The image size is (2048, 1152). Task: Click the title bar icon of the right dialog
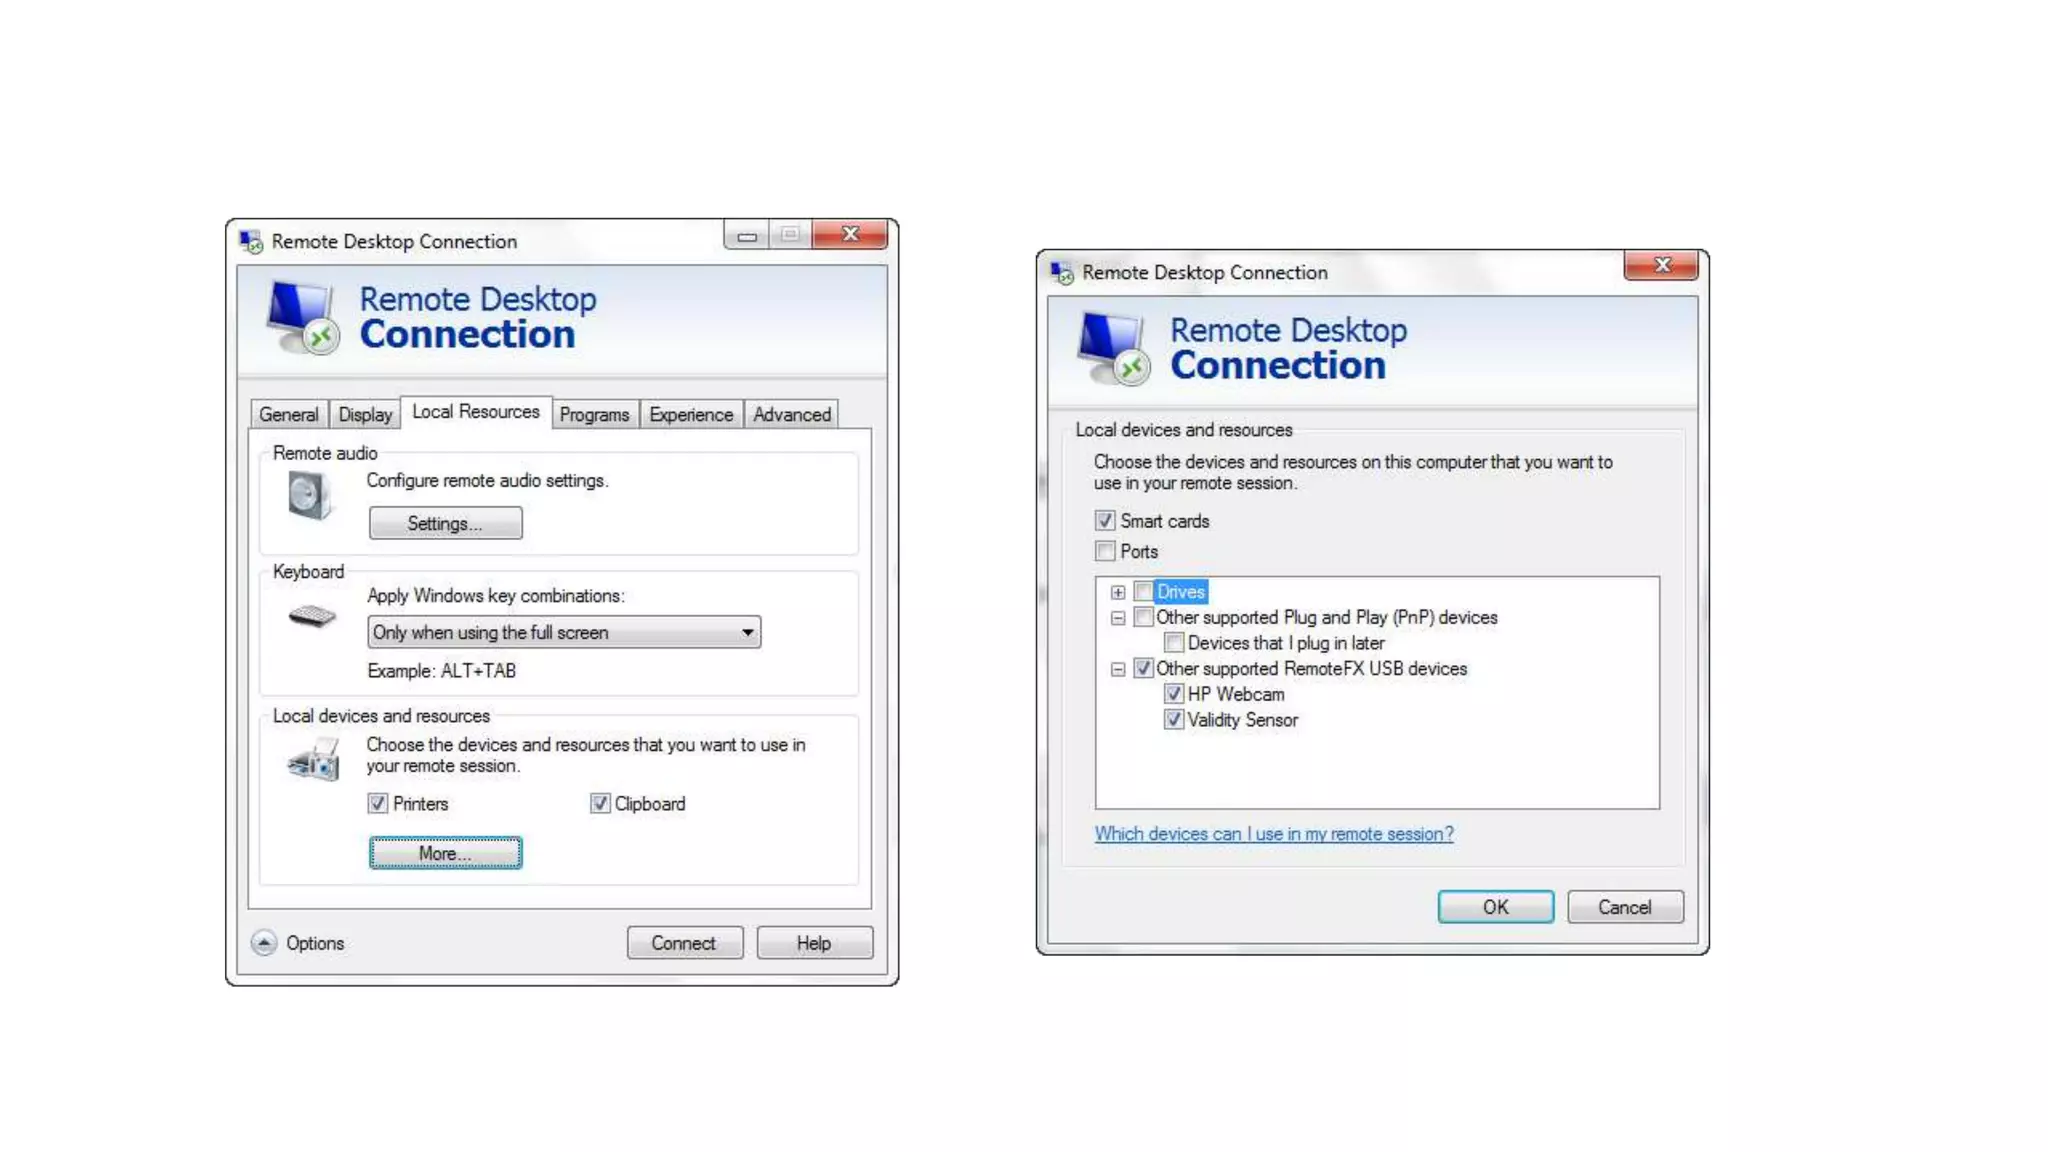1062,272
